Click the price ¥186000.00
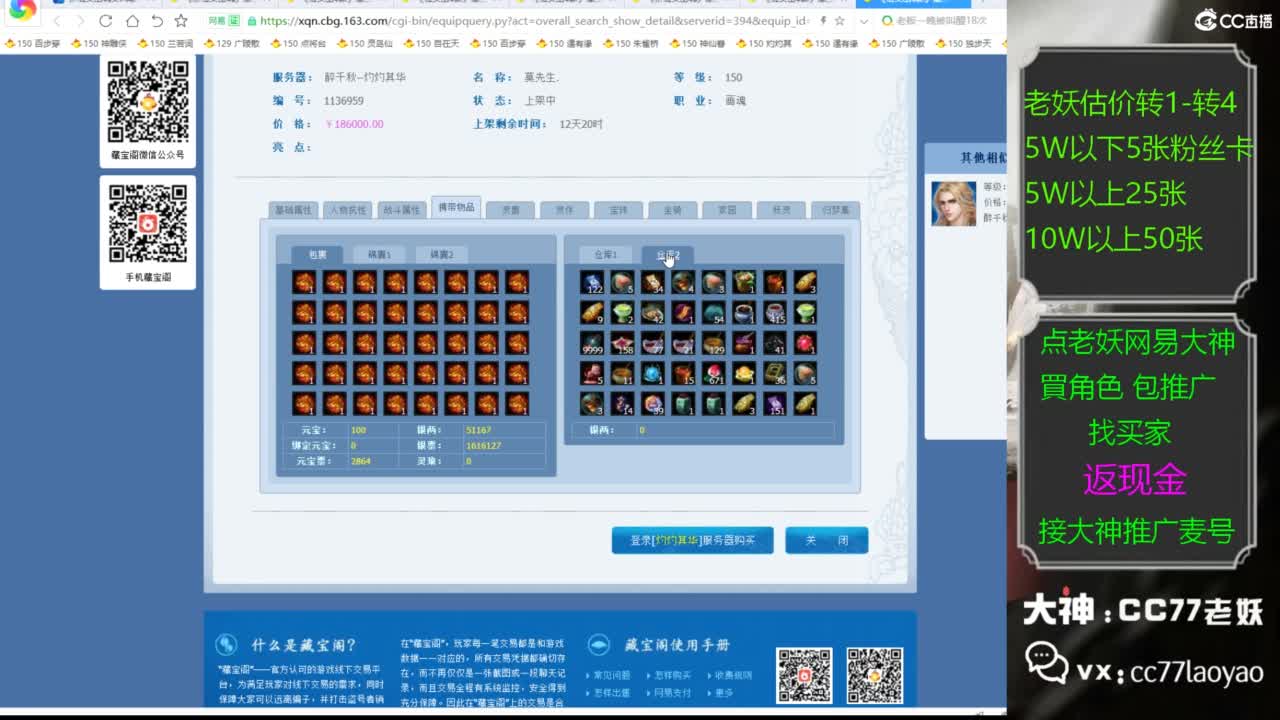This screenshot has width=1280, height=720. tap(354, 124)
